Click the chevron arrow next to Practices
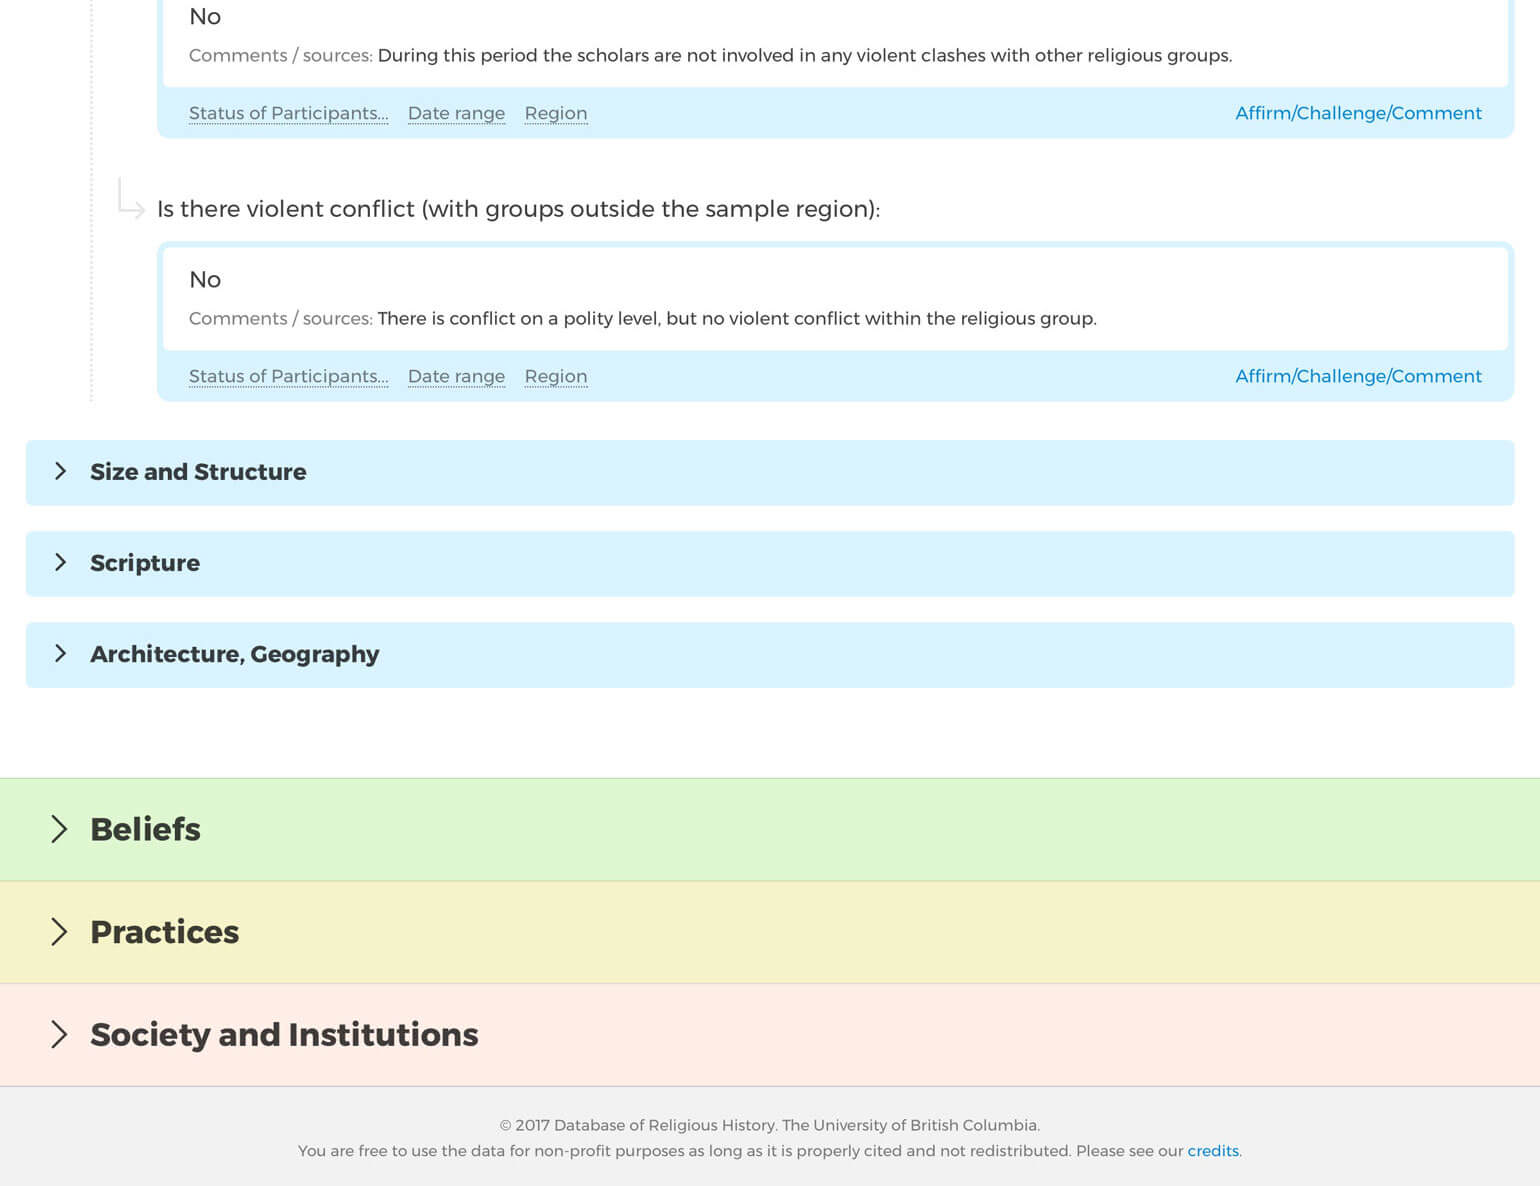The height and width of the screenshot is (1186, 1540). point(59,932)
